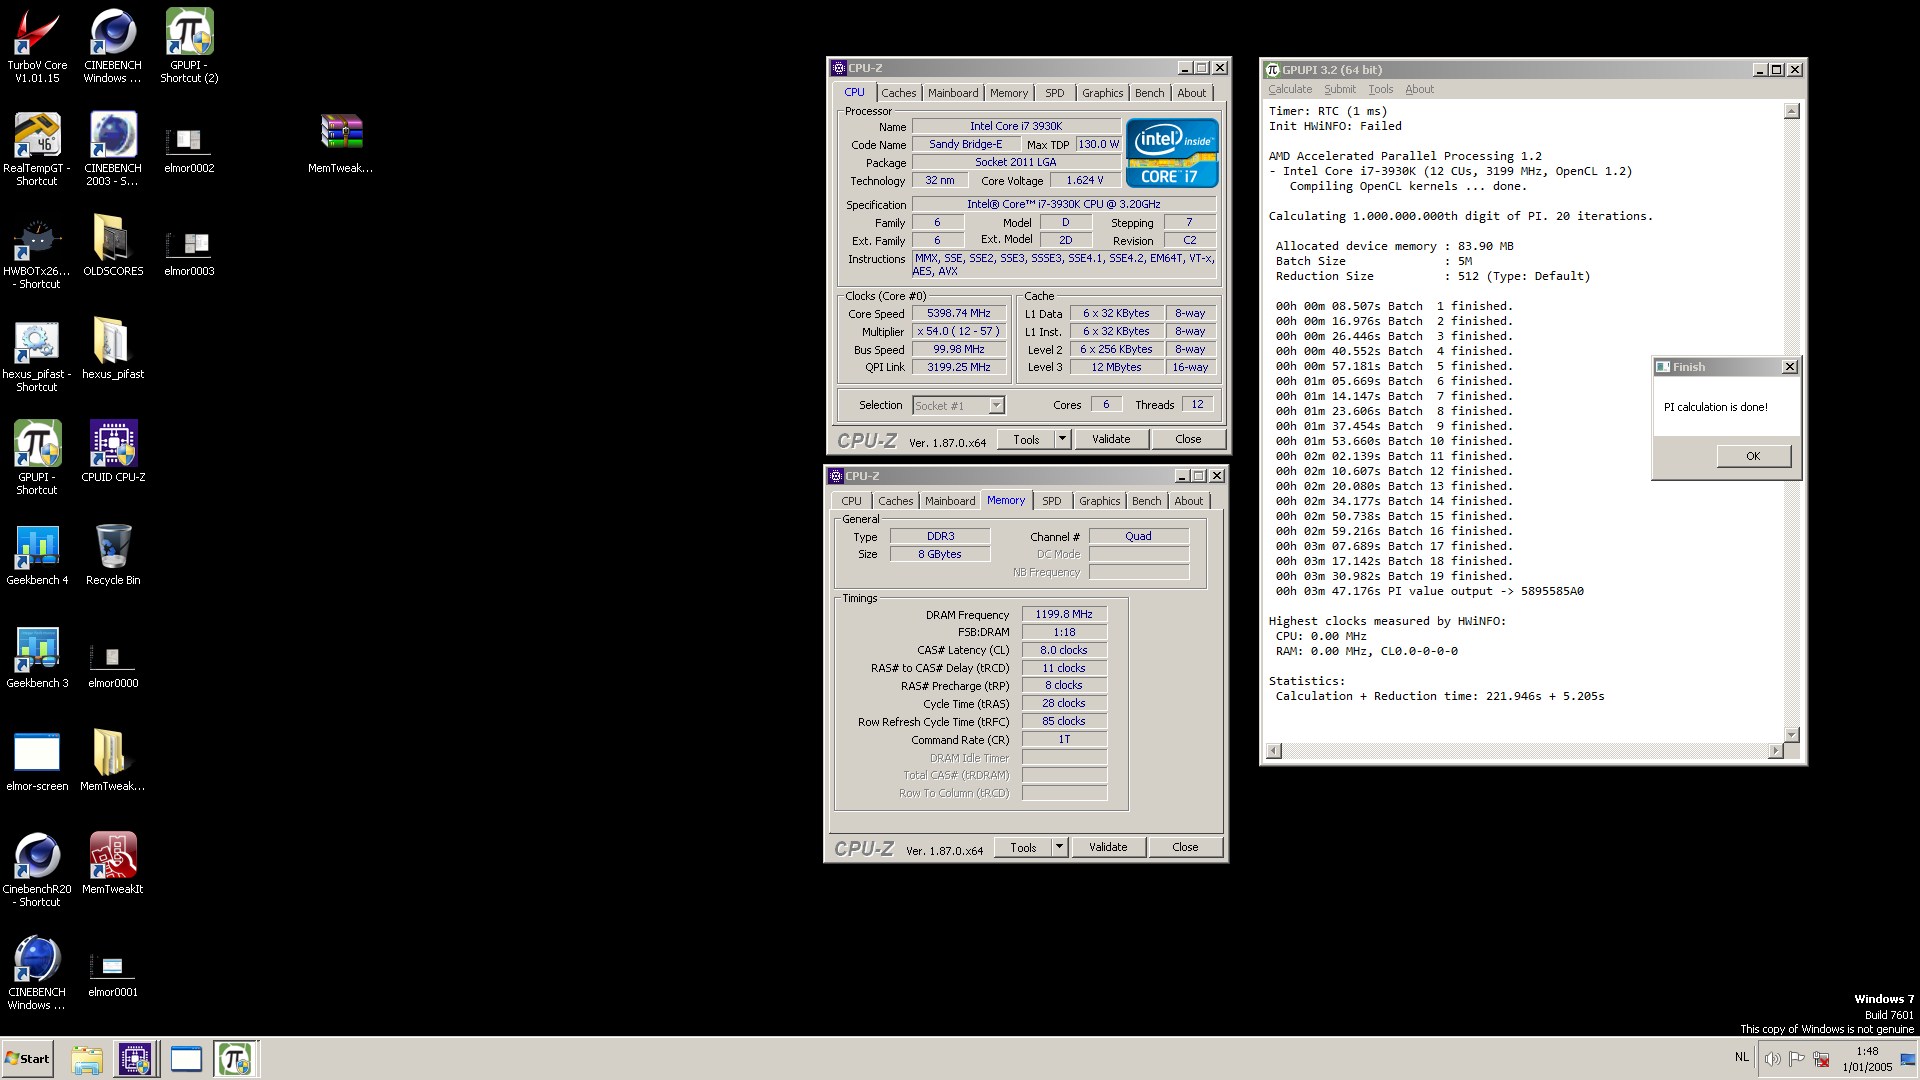Launch the GPUPI - Shortcut desktop icon
Image resolution: width=1920 pixels, height=1080 pixels.
[x=37, y=457]
